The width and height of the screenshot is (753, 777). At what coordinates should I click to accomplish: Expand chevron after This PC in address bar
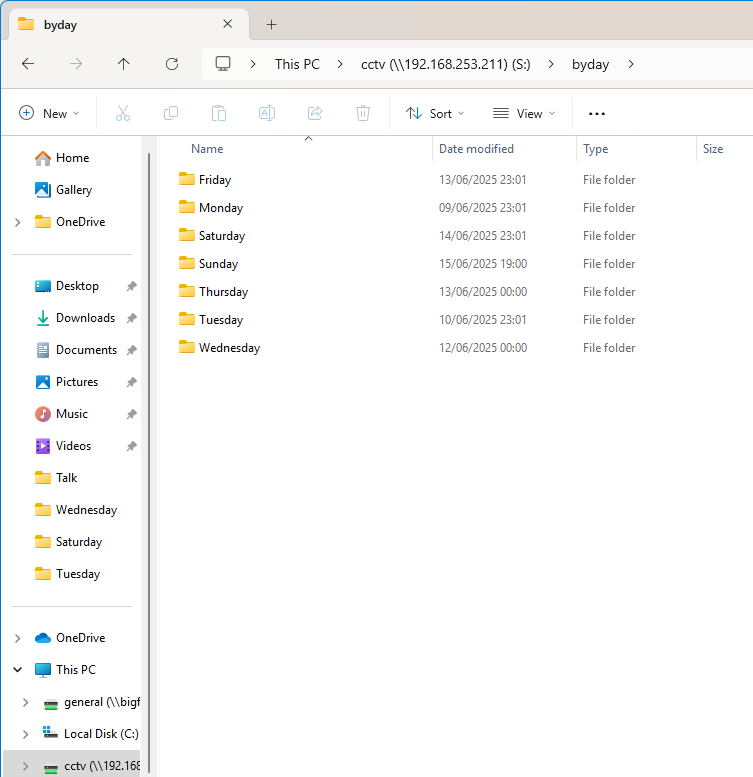(340, 64)
